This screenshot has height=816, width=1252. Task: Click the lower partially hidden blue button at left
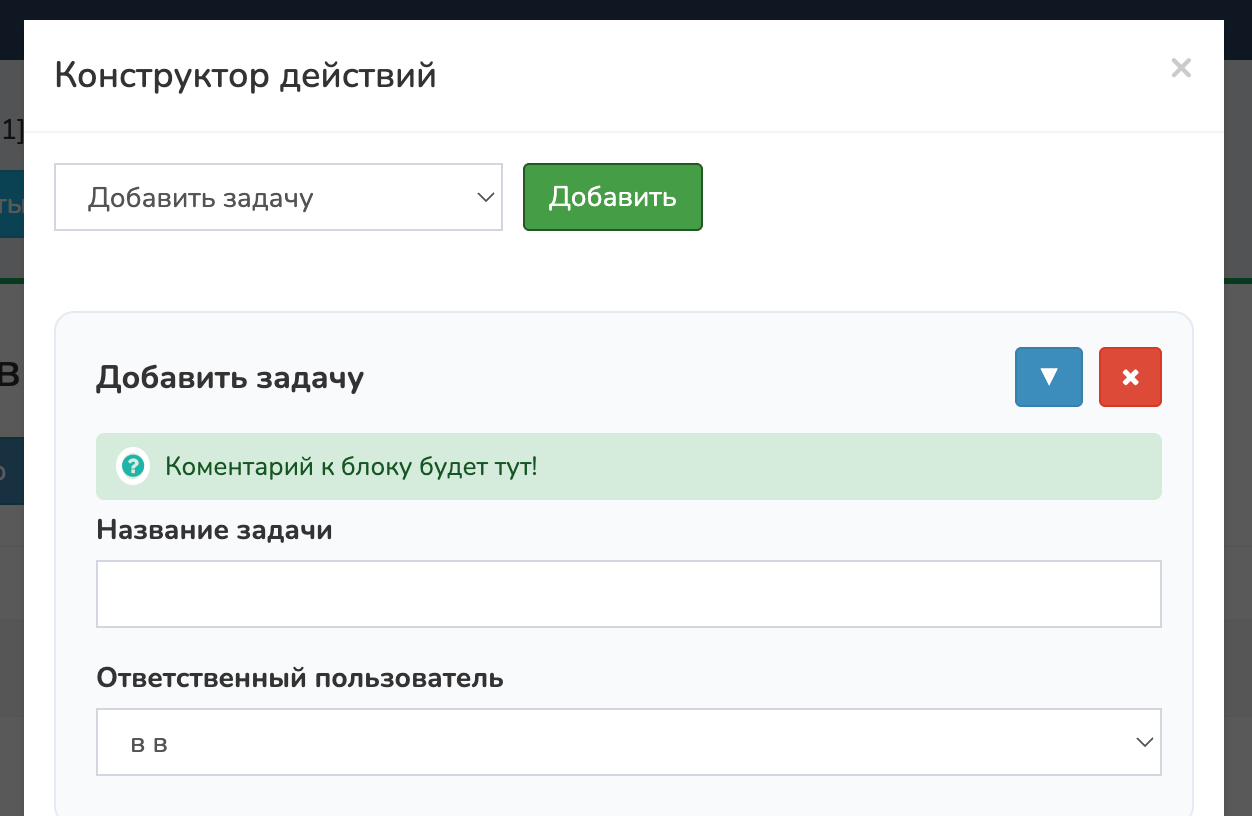11,471
